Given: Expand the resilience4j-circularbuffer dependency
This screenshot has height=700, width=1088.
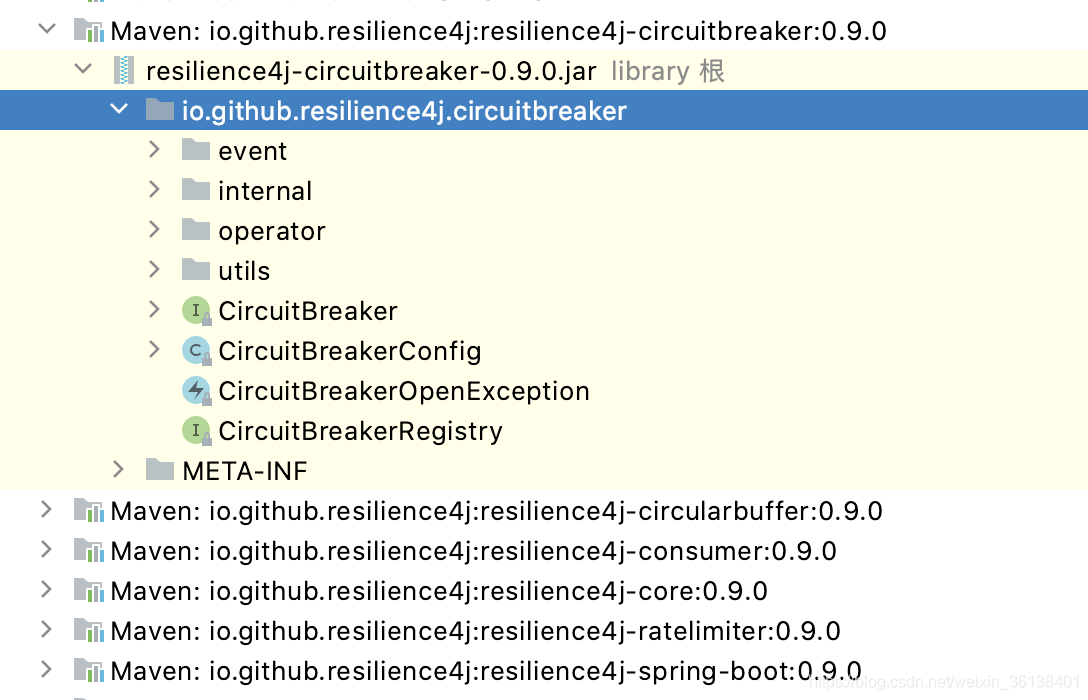Looking at the screenshot, I should (47, 511).
